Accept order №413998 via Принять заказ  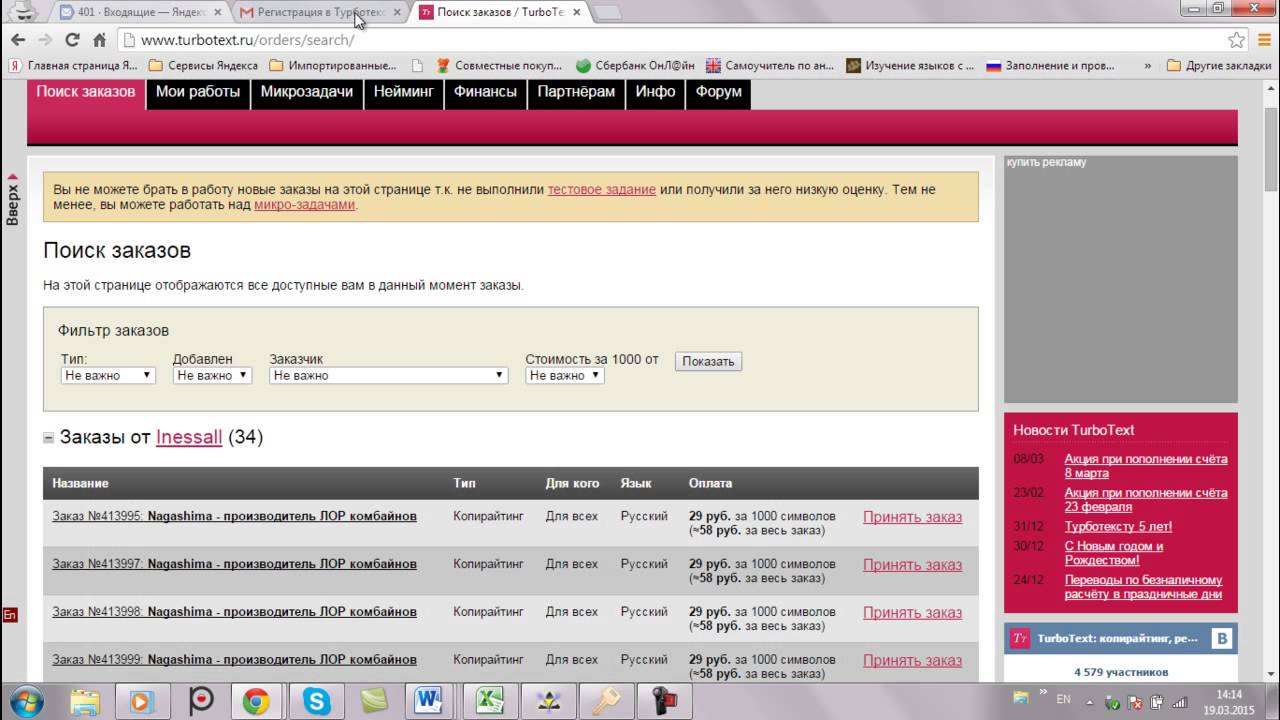tap(912, 613)
